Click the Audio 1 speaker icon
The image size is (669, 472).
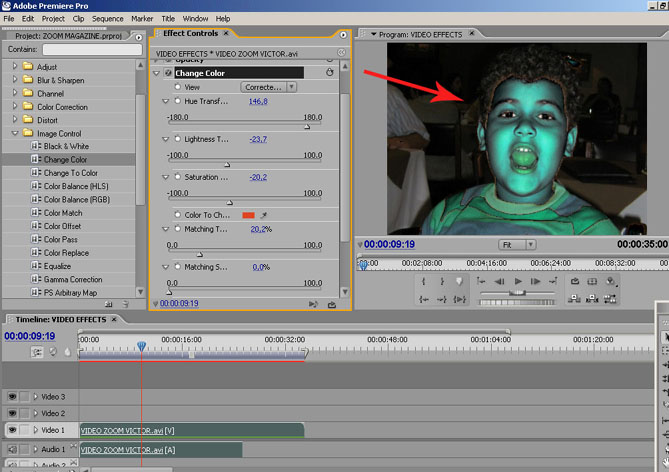point(13,450)
